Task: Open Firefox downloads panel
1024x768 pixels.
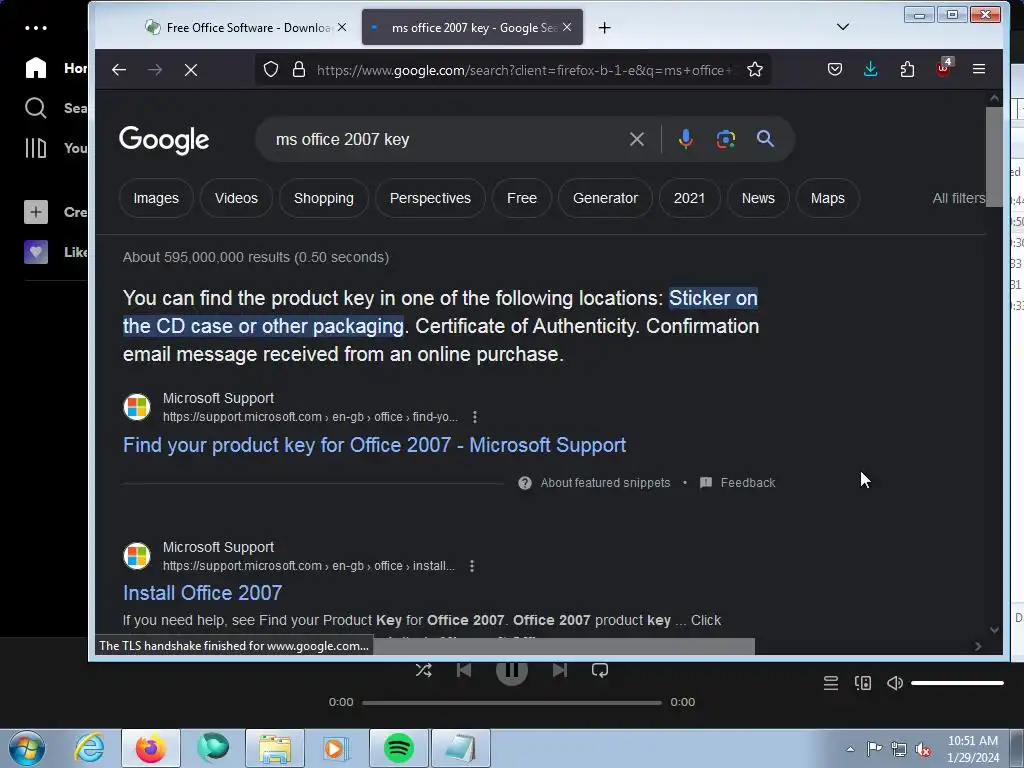Action: coord(871,69)
